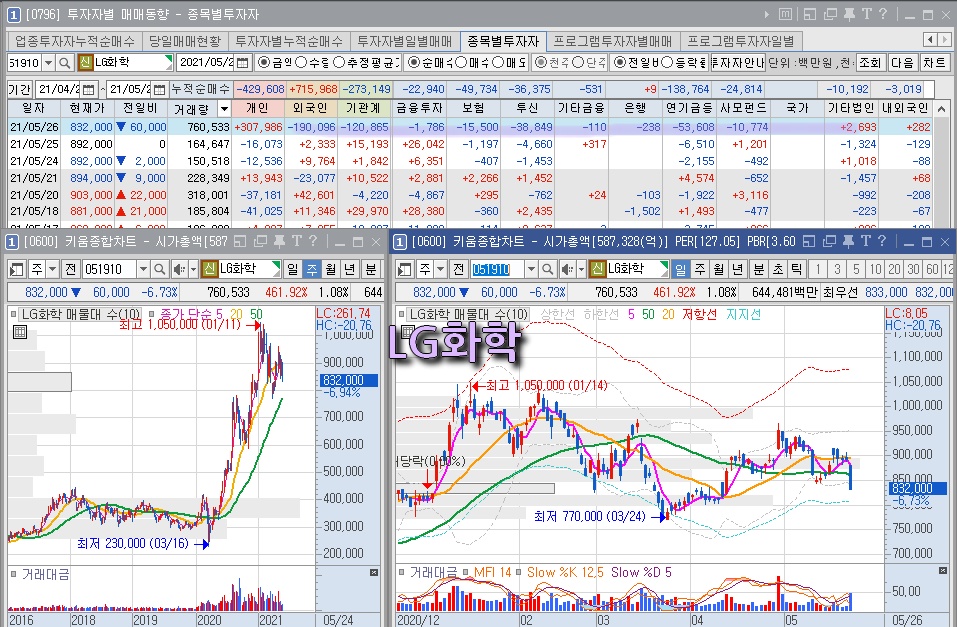Open 051910 code dropdown in right daily chart
The height and width of the screenshot is (627, 957).
pos(531,269)
